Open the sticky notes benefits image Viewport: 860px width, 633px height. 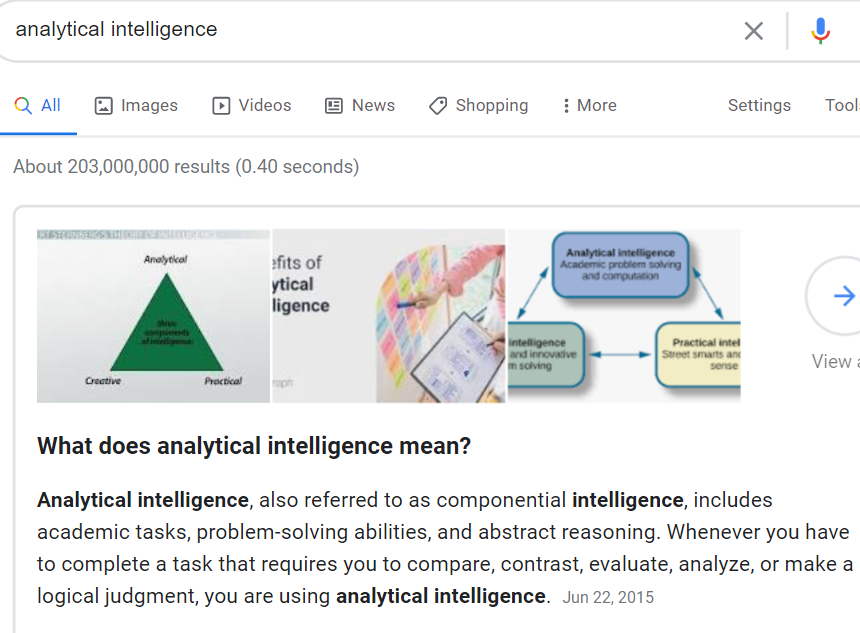(x=388, y=316)
